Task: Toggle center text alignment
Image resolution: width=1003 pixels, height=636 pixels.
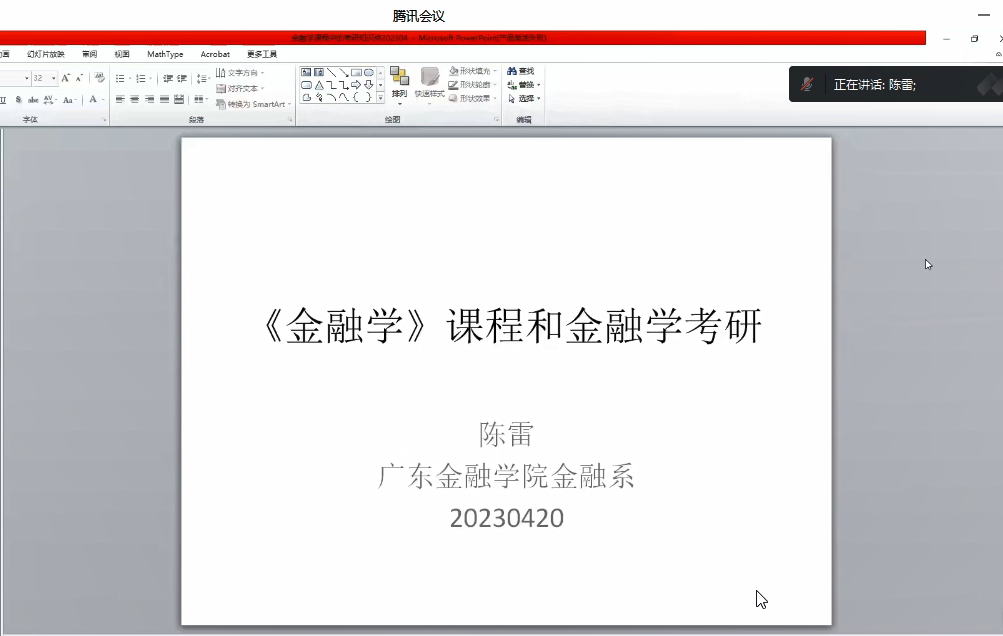Action: tap(135, 100)
